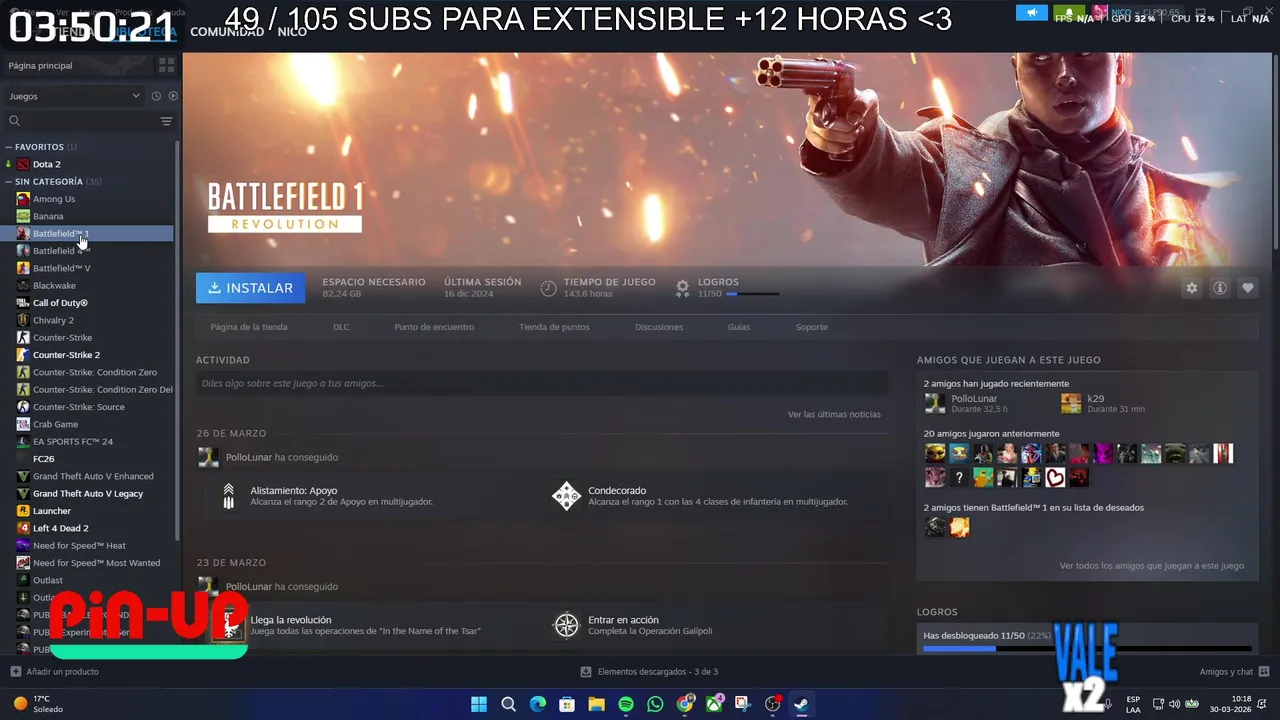The height and width of the screenshot is (720, 1280).
Task: Filter by ready-to-play games icon
Action: pos(173,96)
